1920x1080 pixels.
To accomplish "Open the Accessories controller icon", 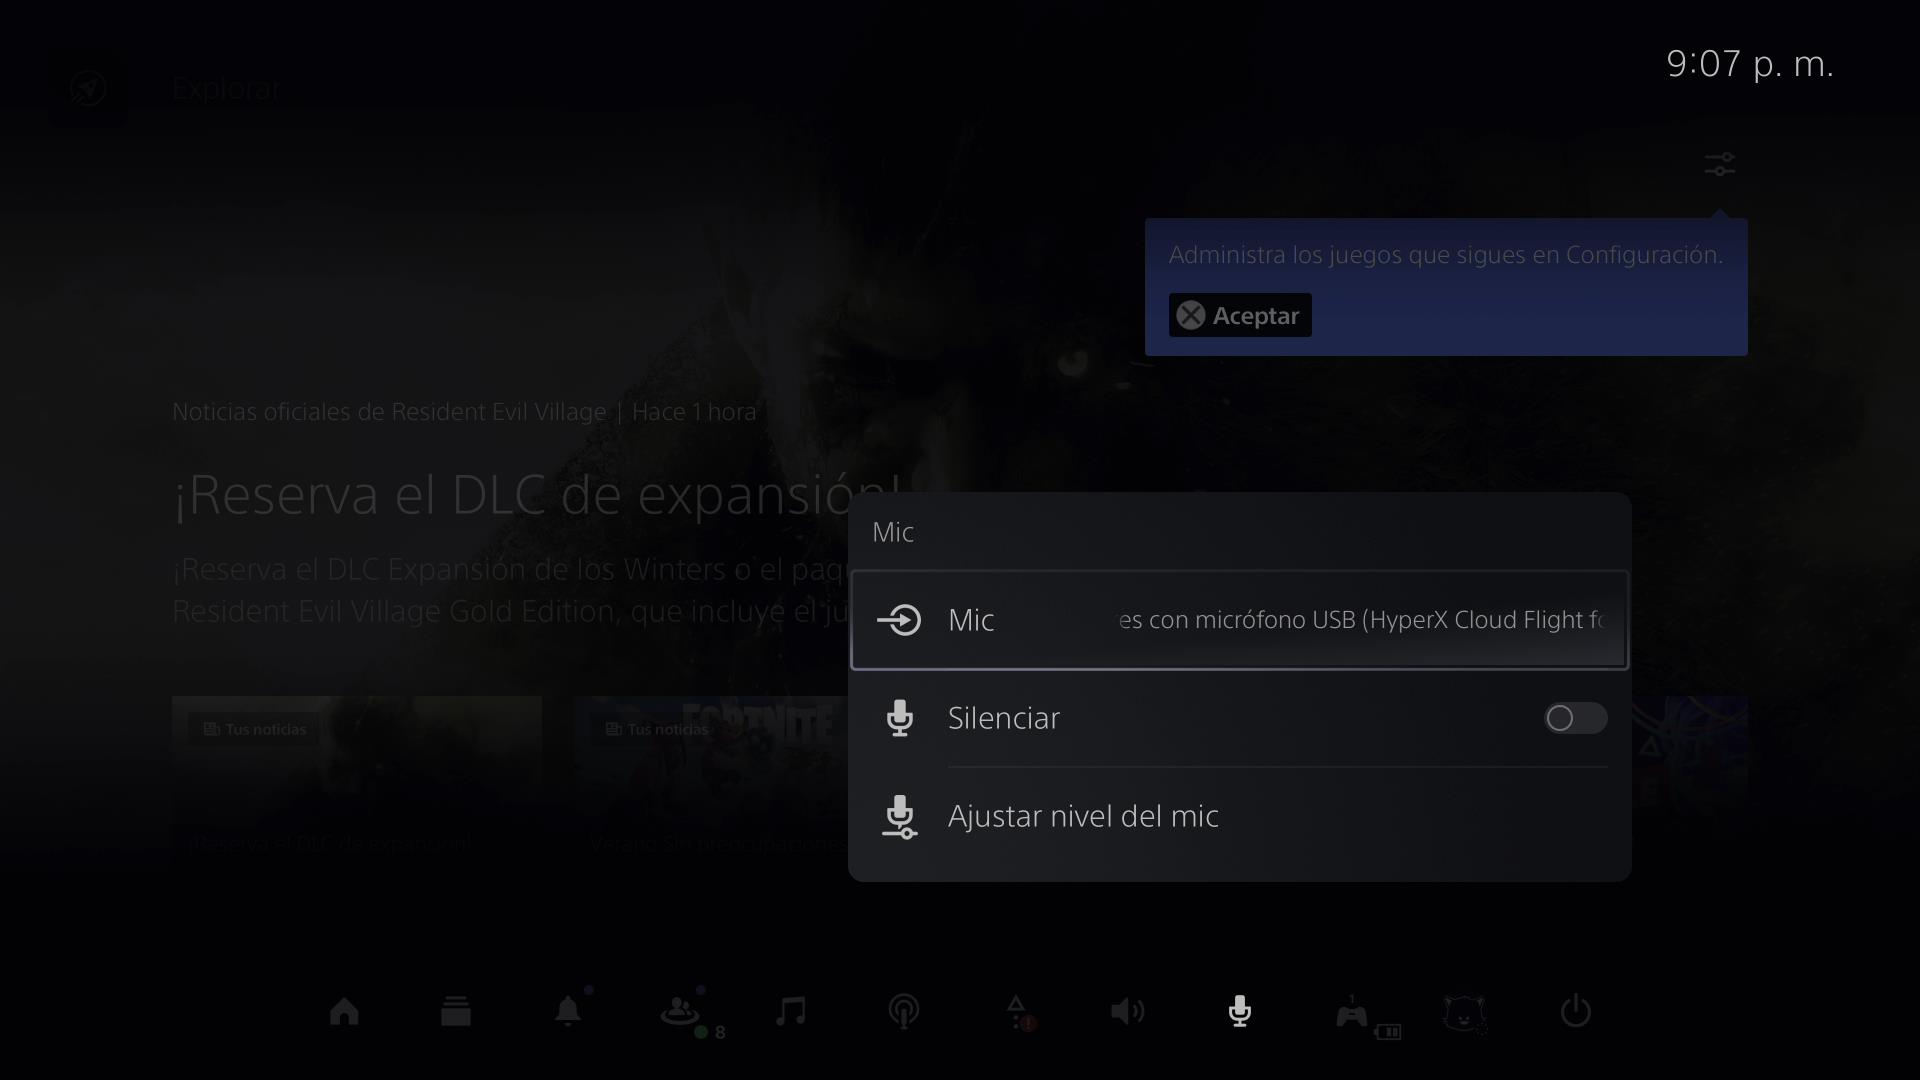I will click(x=1352, y=1014).
